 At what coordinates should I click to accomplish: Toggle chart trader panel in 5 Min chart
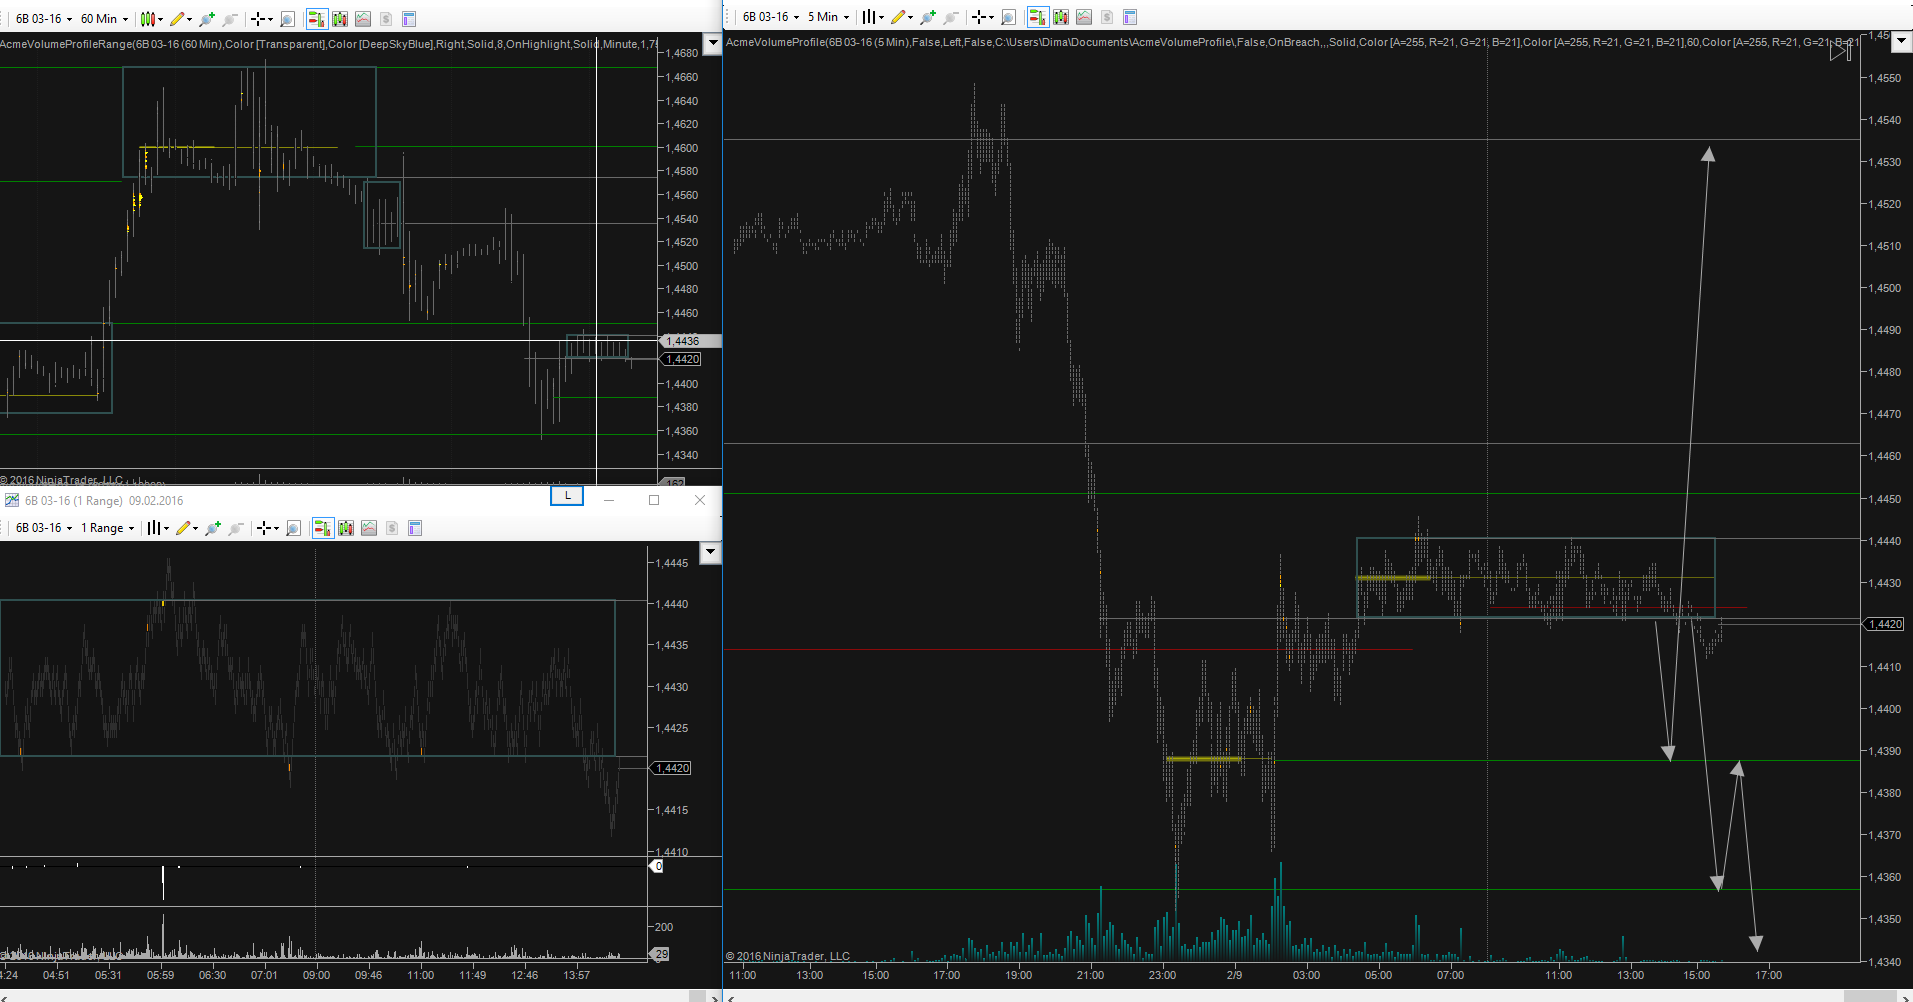1038,17
